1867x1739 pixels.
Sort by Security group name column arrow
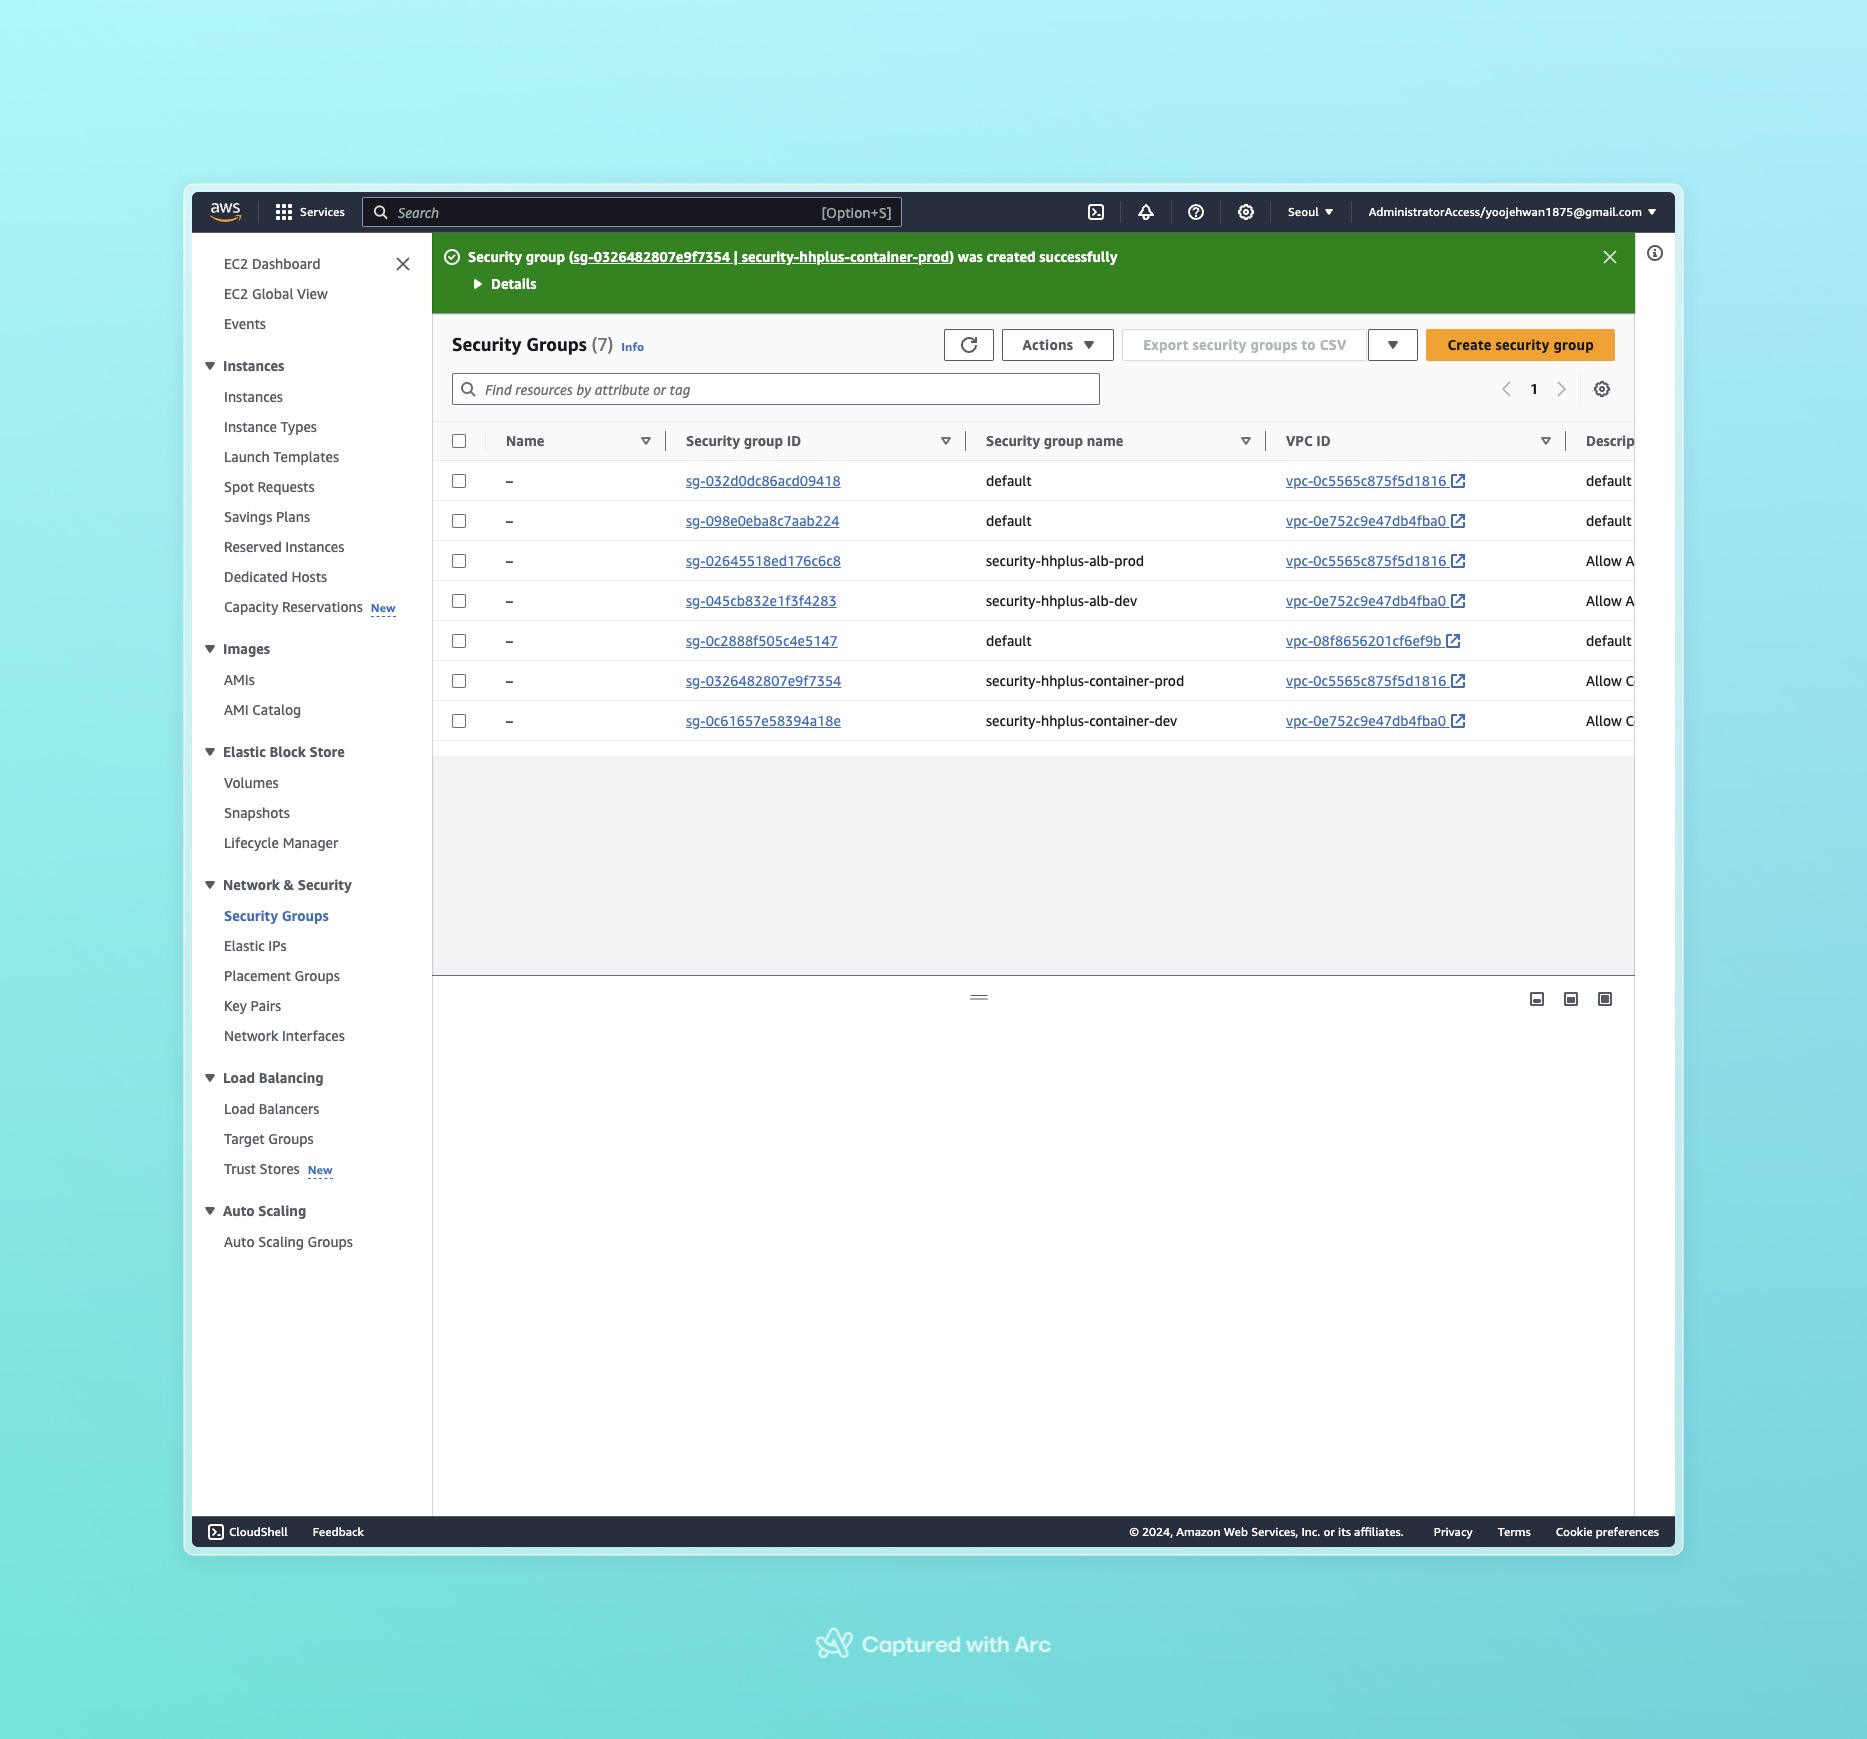1246,441
